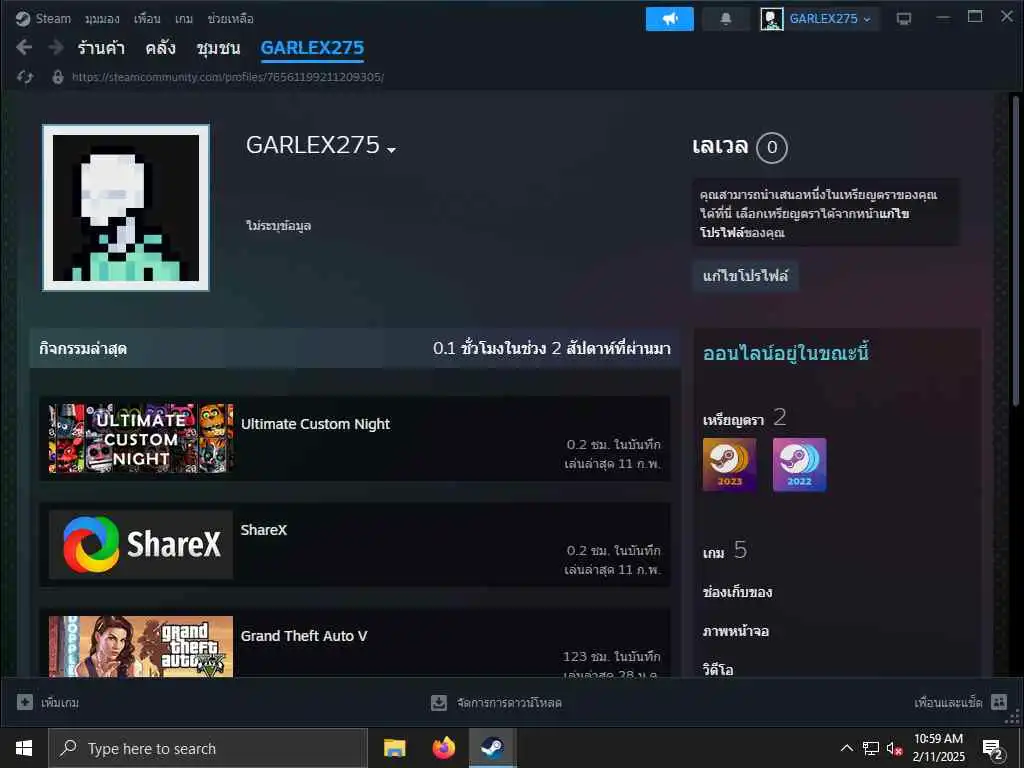Click the page vertical scrollbar
This screenshot has width=1024, height=768.
point(1015,250)
